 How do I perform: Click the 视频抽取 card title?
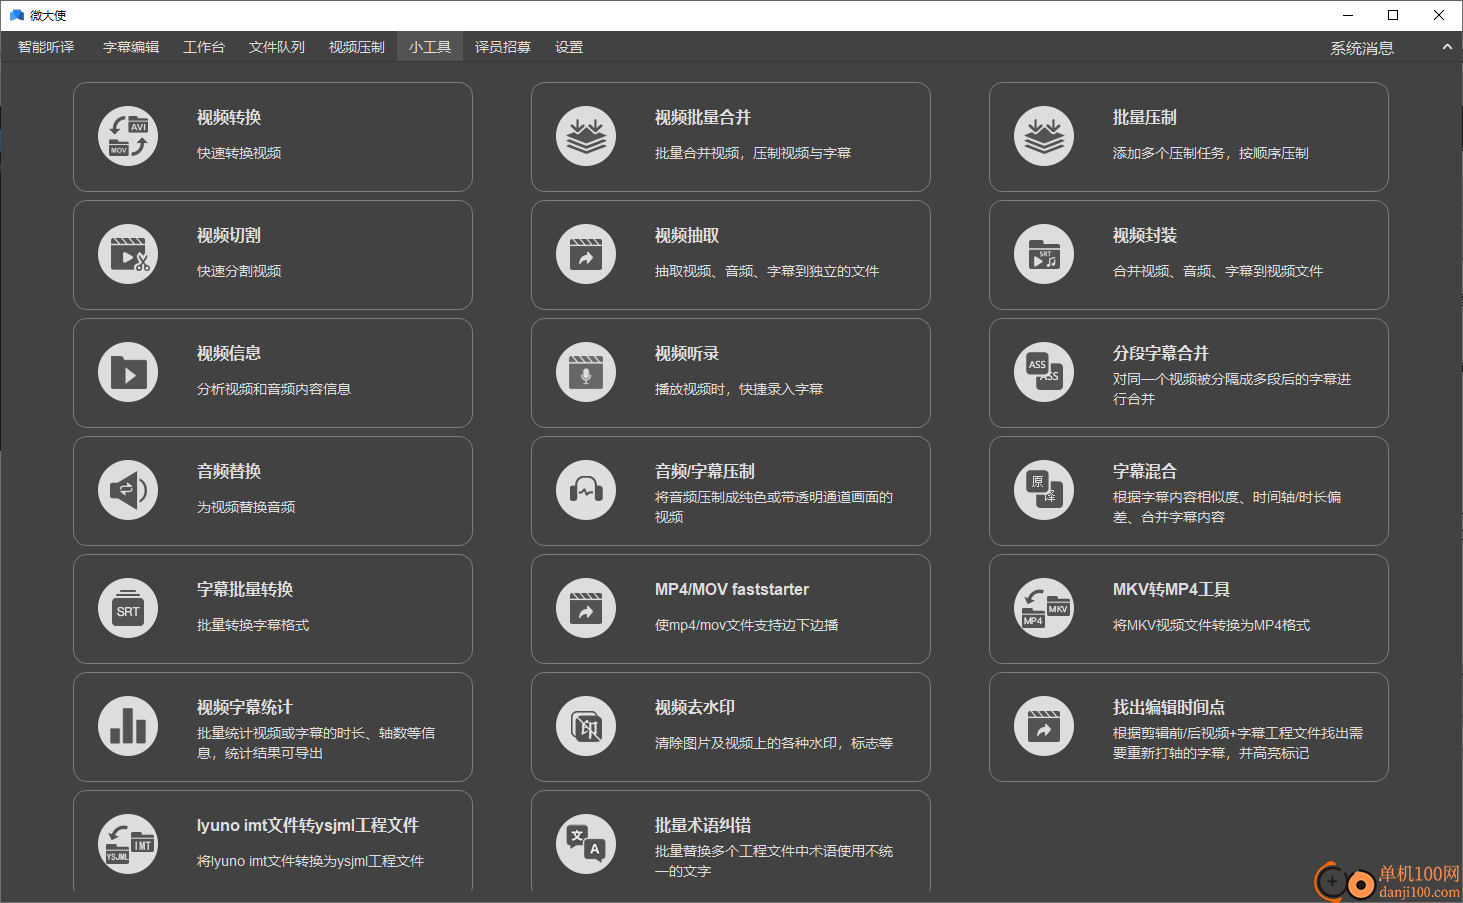point(687,236)
